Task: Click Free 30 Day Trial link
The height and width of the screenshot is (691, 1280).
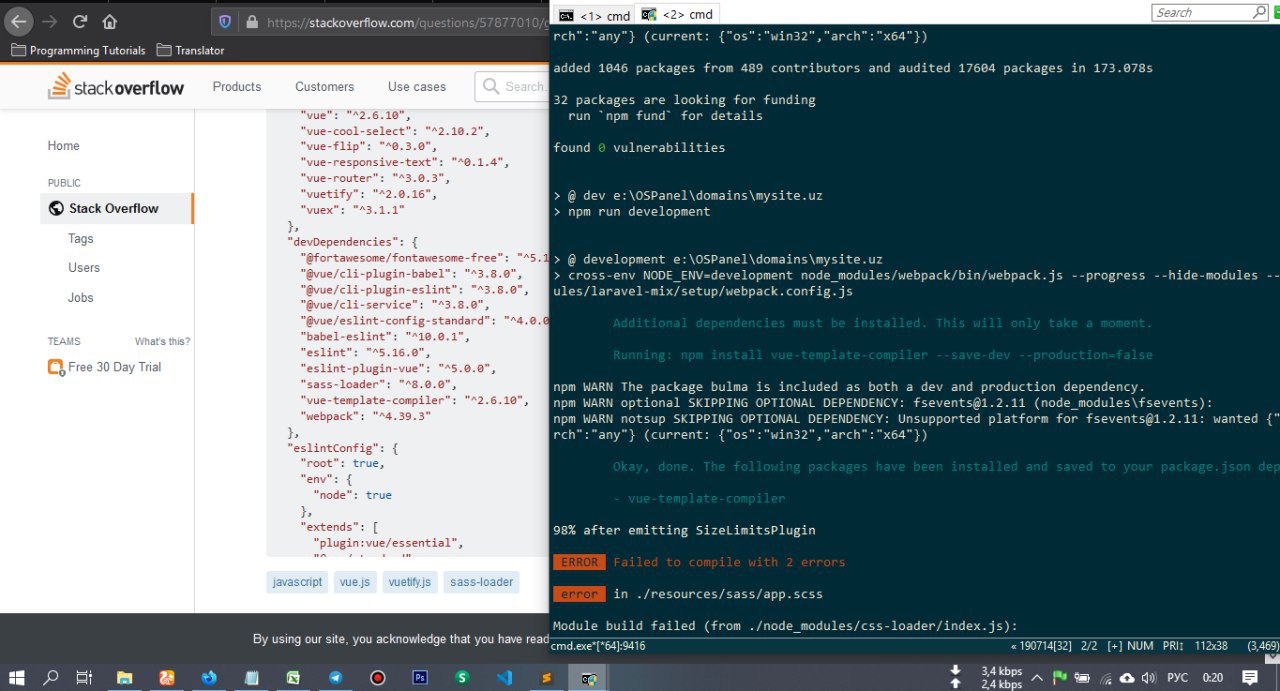Action: click(114, 367)
